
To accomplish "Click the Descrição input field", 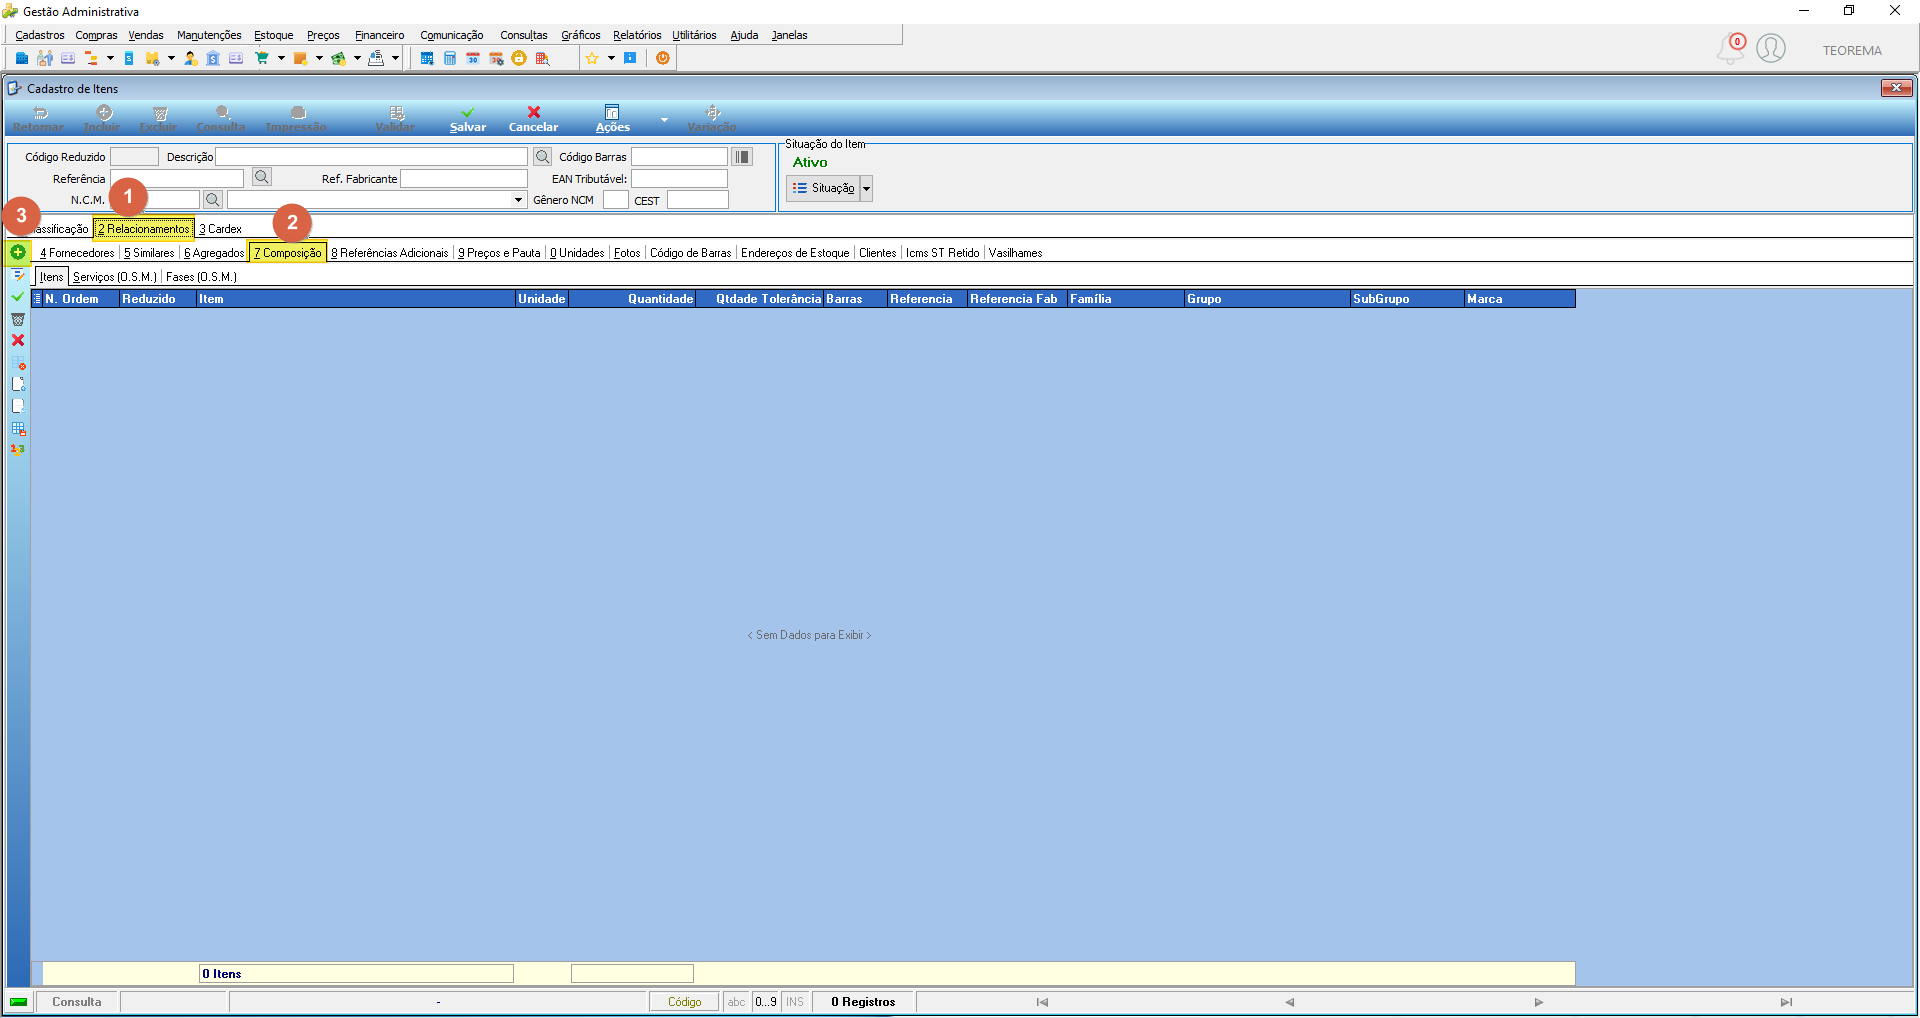I will 372,157.
